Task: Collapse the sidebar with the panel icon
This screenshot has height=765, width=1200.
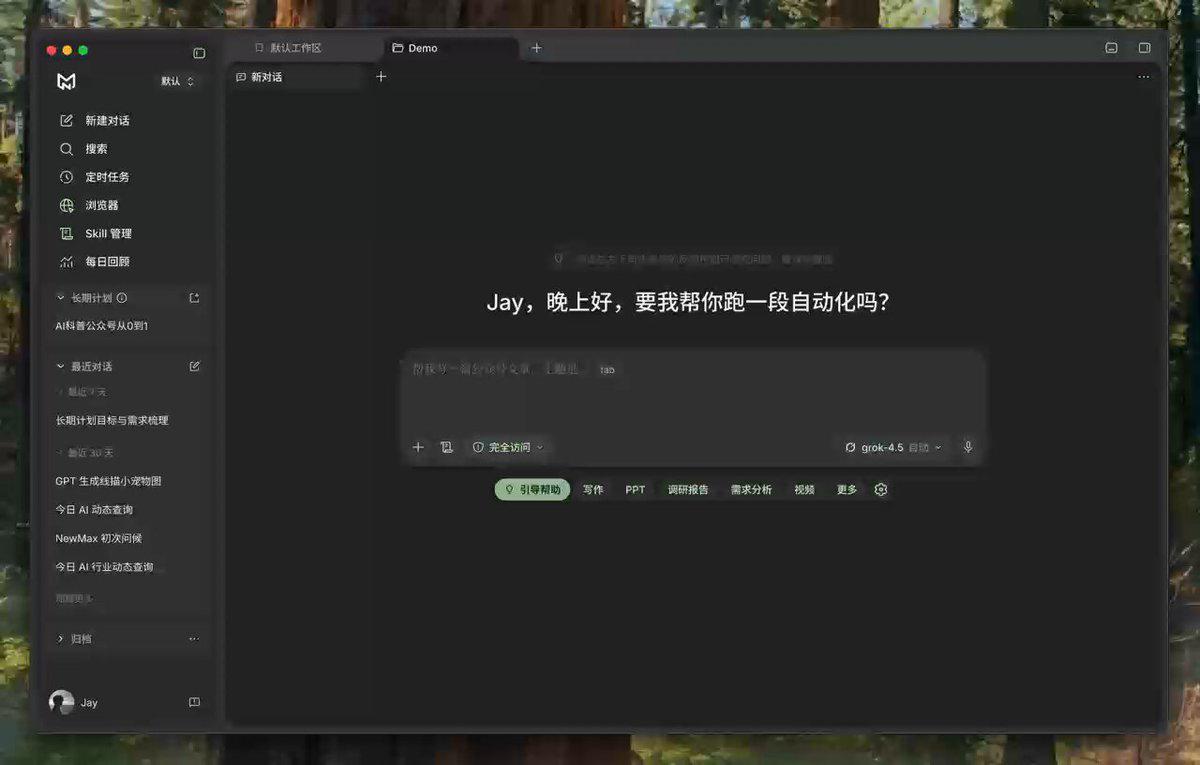Action: click(199, 53)
